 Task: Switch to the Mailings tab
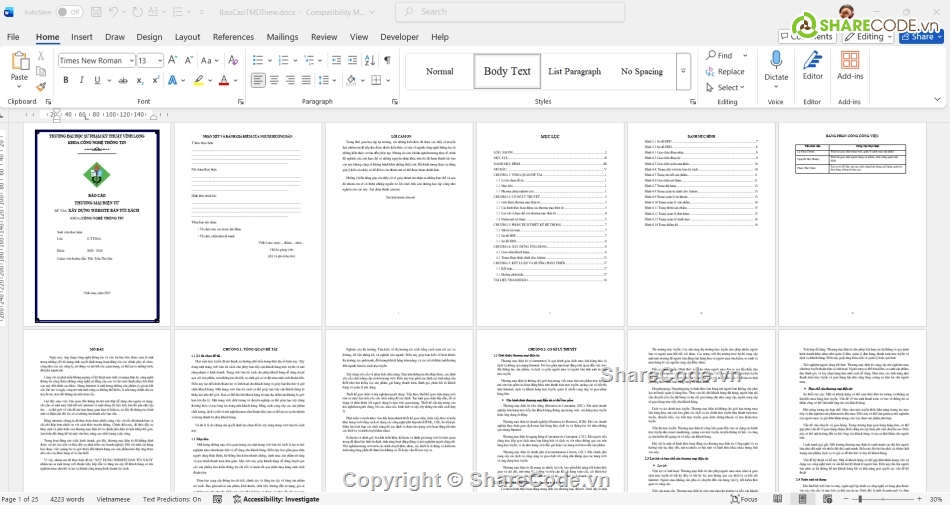[282, 37]
